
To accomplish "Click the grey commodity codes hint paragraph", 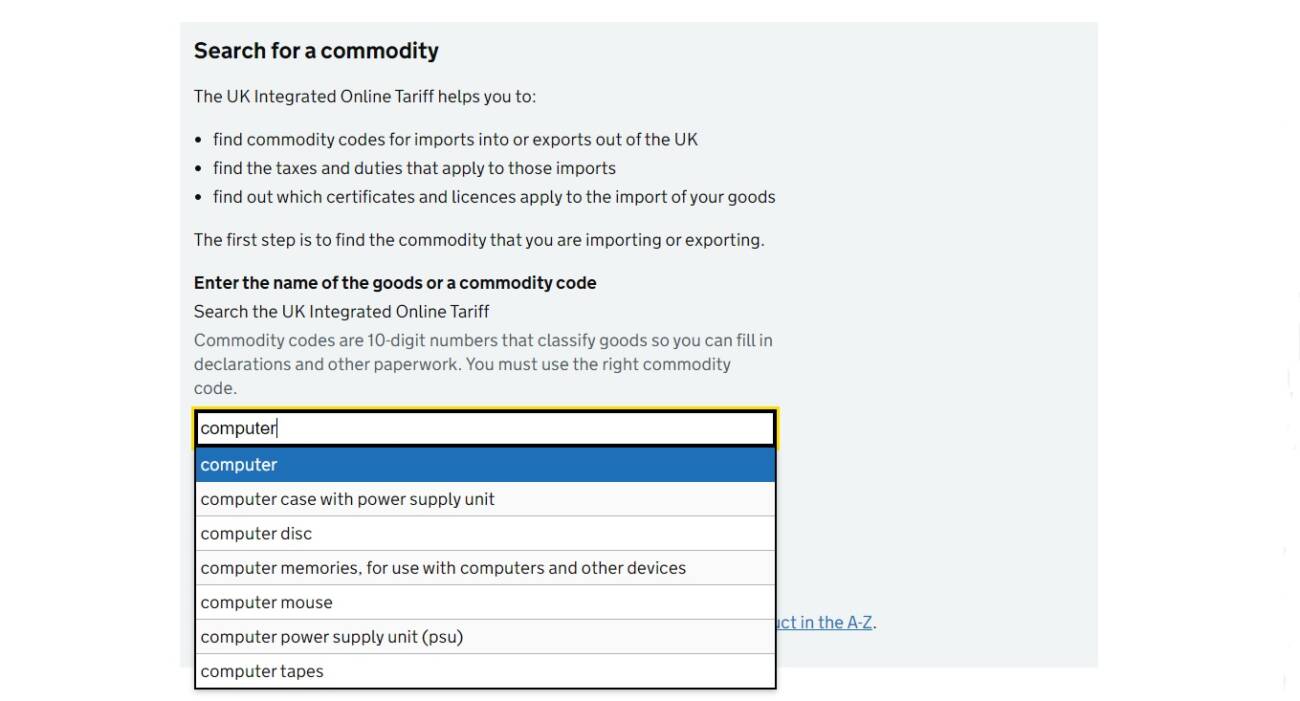I will click(483, 364).
